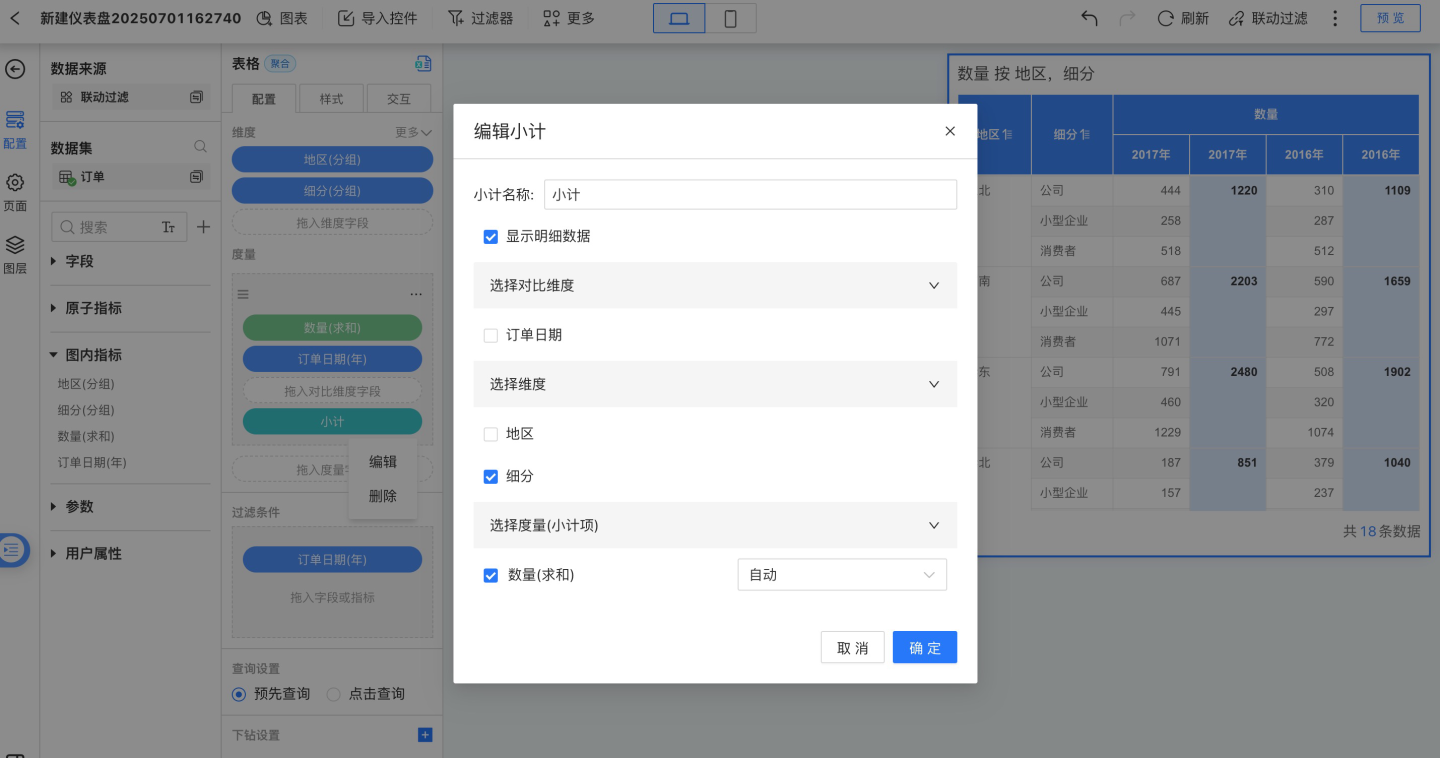
Task: Click the back arrow beside dashboard title
Action: coord(15,18)
